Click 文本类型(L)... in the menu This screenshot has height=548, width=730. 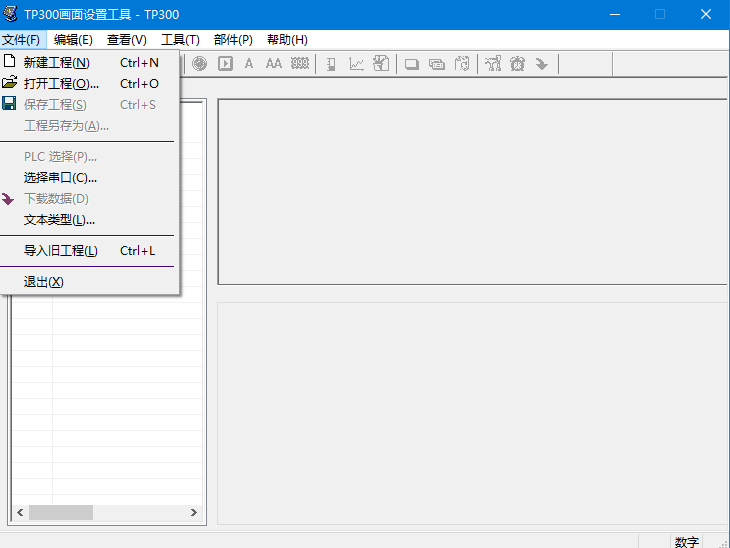point(59,220)
